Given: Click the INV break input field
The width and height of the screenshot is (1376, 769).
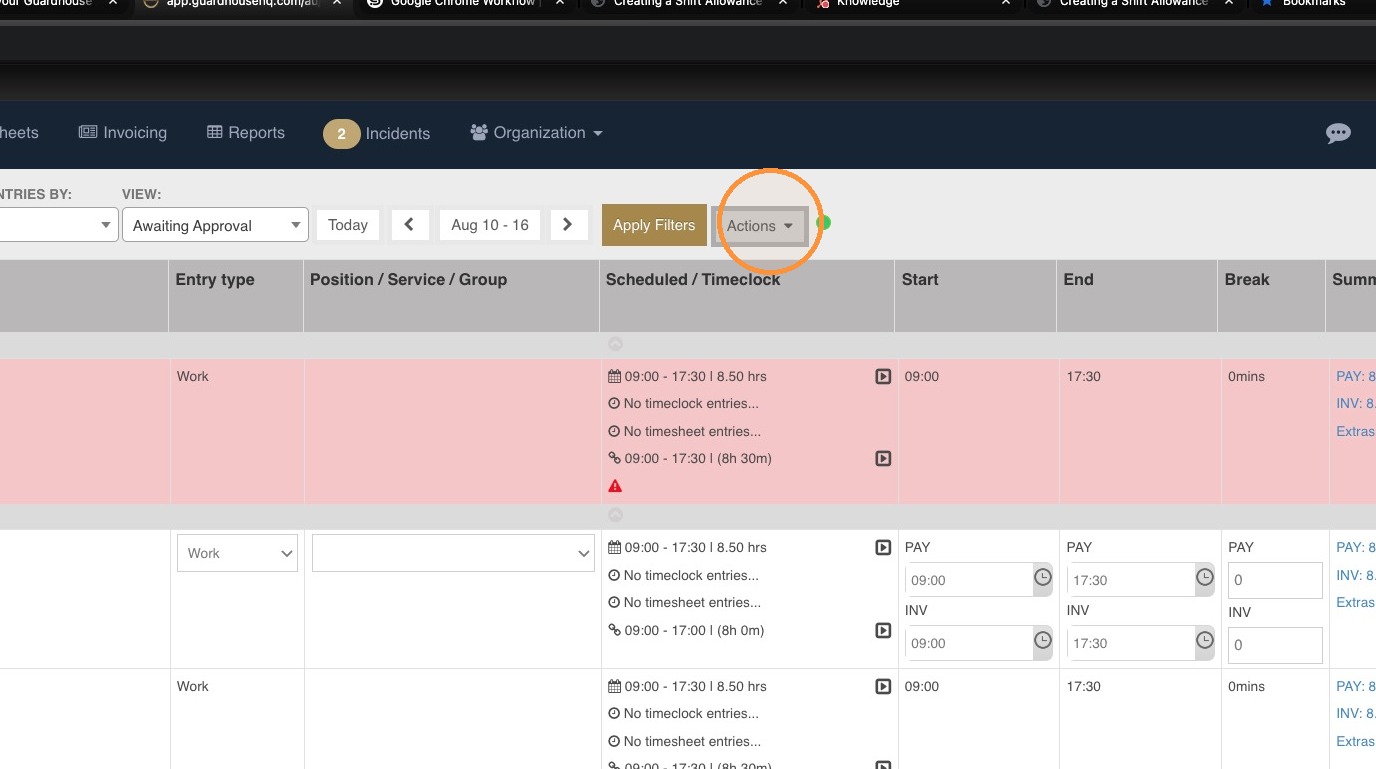Looking at the screenshot, I should point(1275,645).
